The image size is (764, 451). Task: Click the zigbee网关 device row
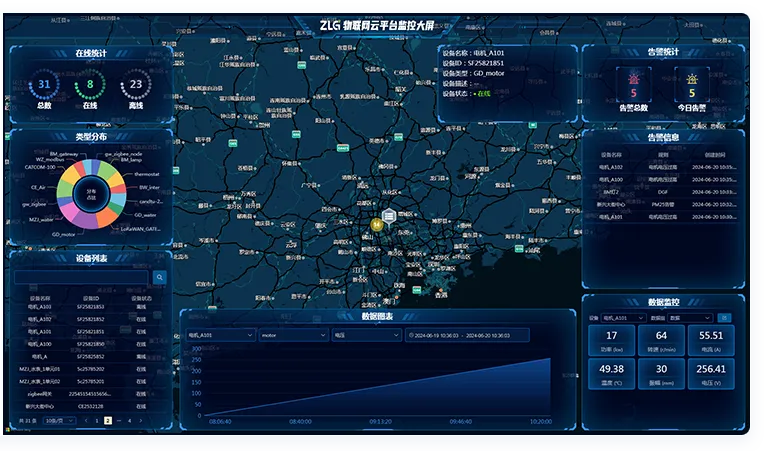[x=91, y=394]
